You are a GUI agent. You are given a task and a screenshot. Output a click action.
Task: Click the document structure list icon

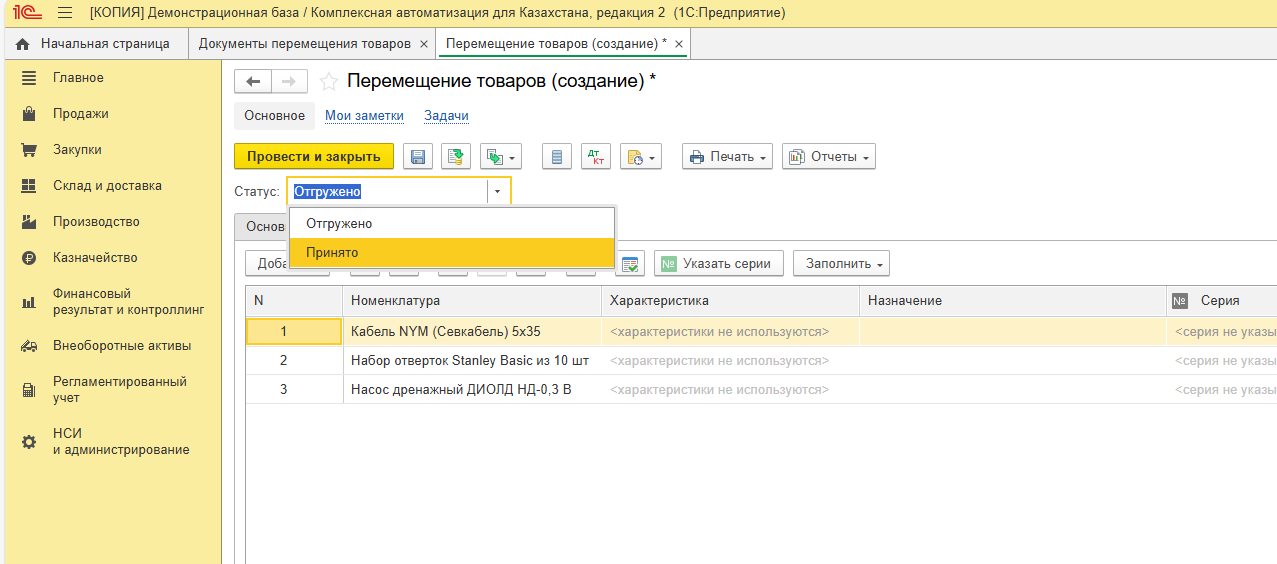tap(557, 157)
